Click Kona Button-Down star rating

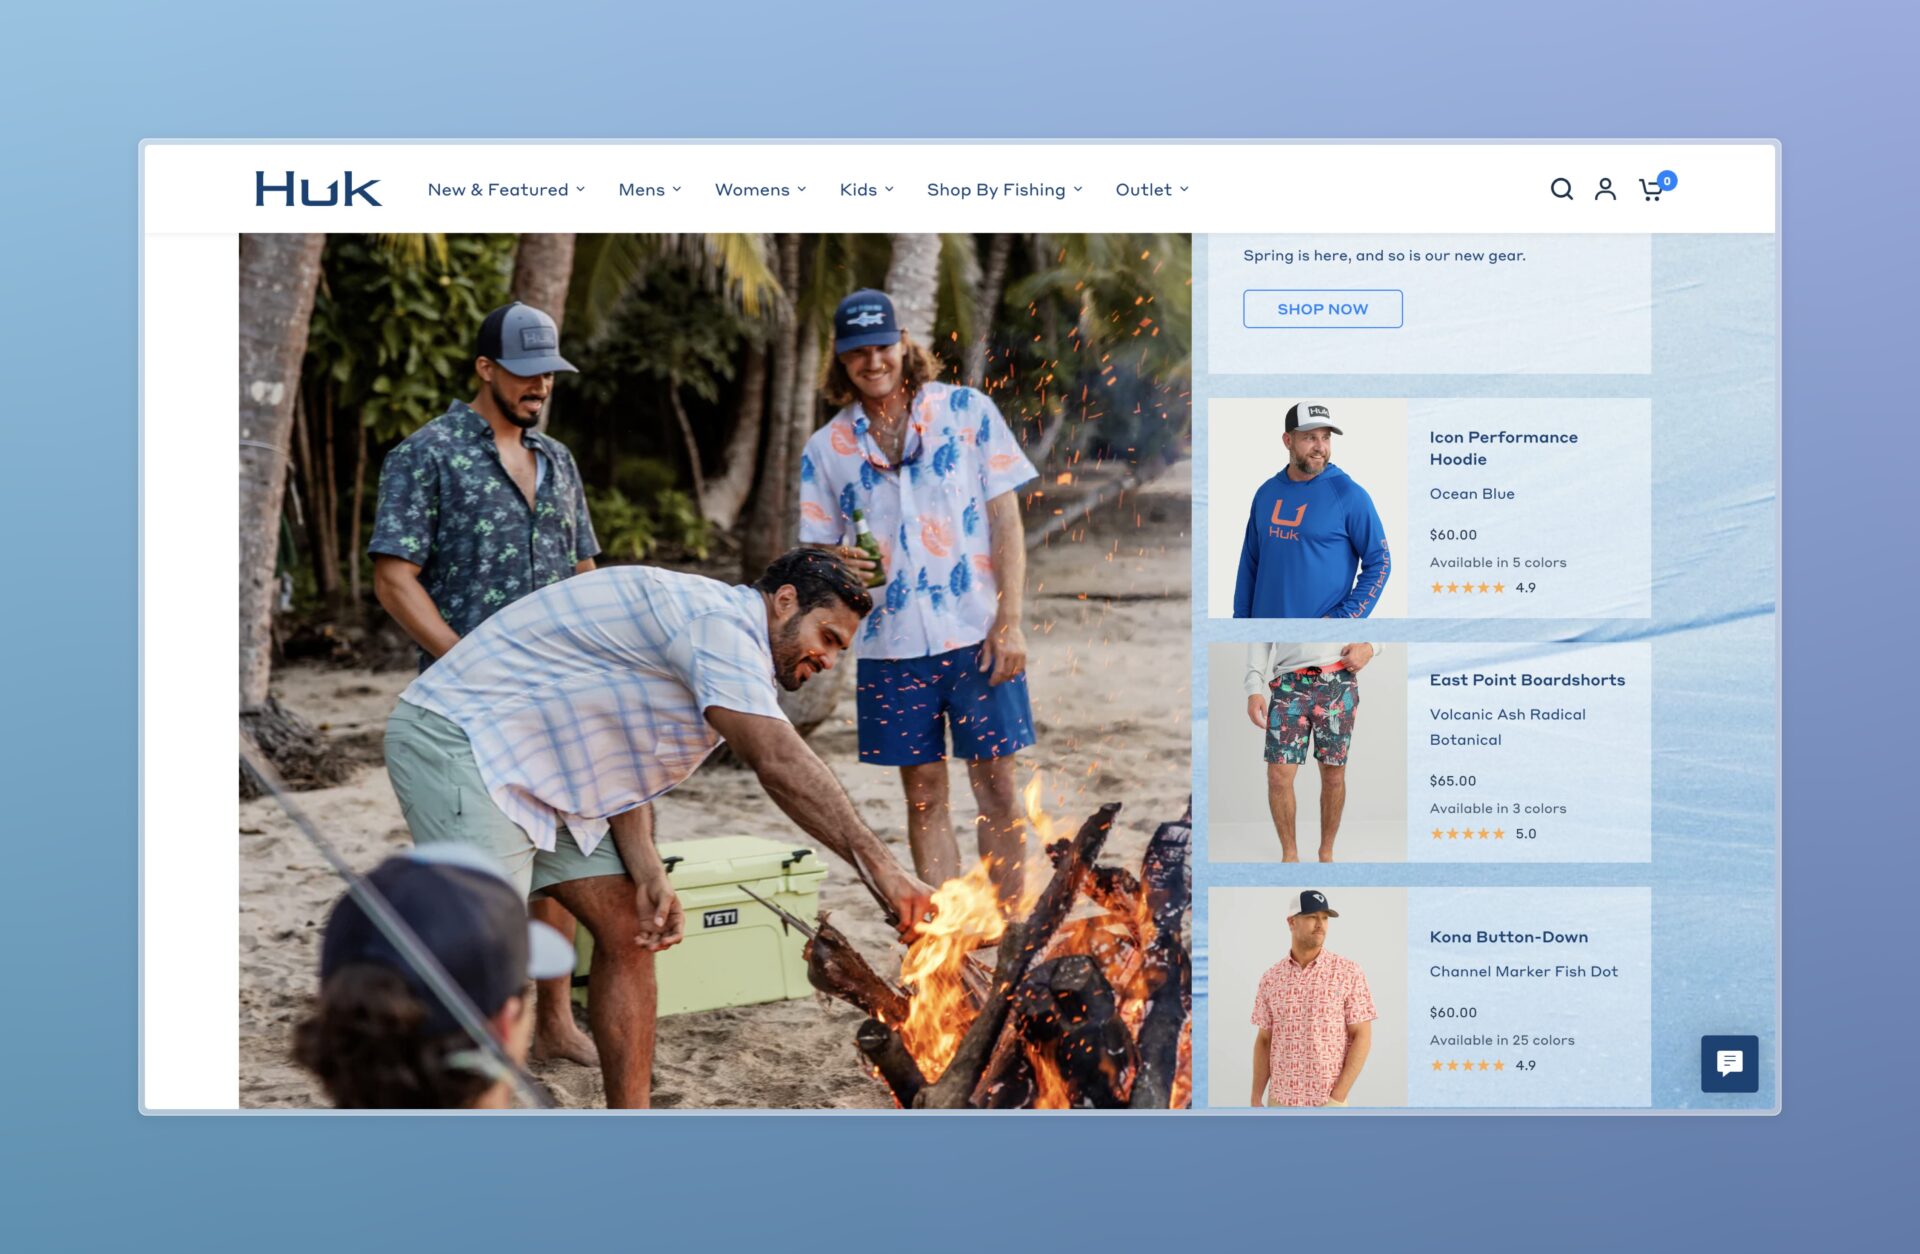click(1467, 1066)
